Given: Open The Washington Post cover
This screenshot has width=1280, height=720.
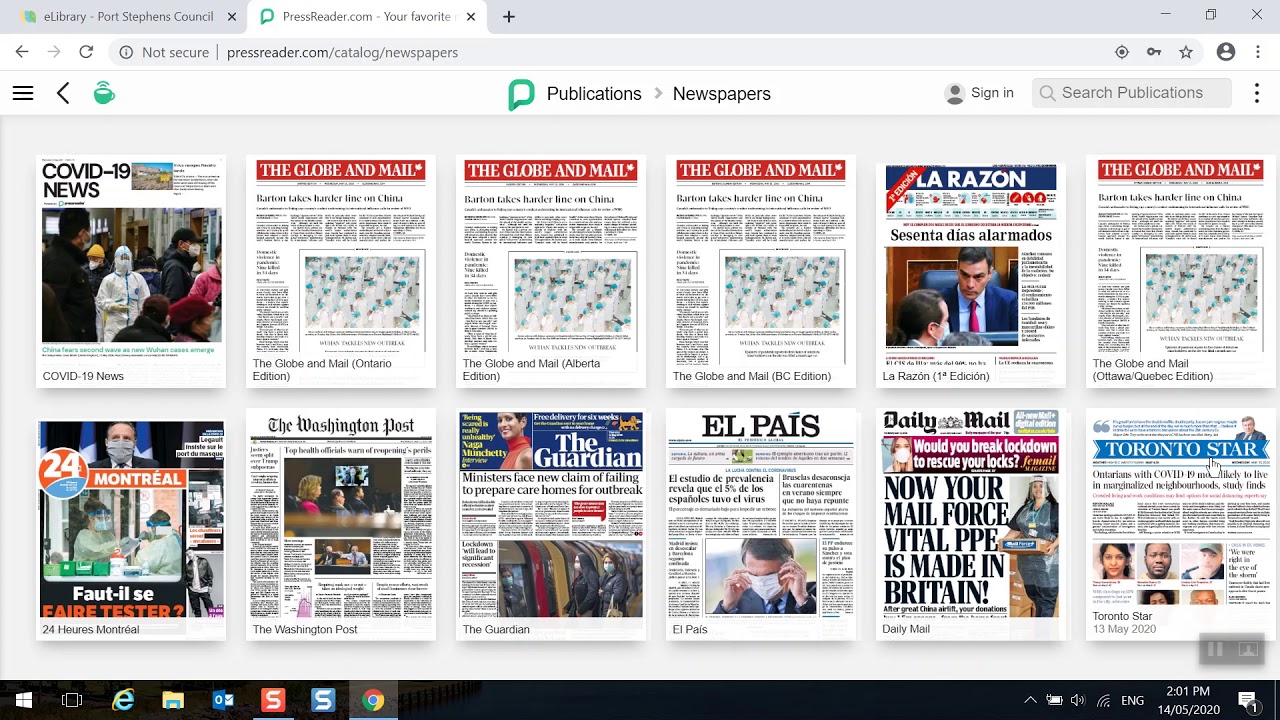Looking at the screenshot, I should tap(341, 524).
